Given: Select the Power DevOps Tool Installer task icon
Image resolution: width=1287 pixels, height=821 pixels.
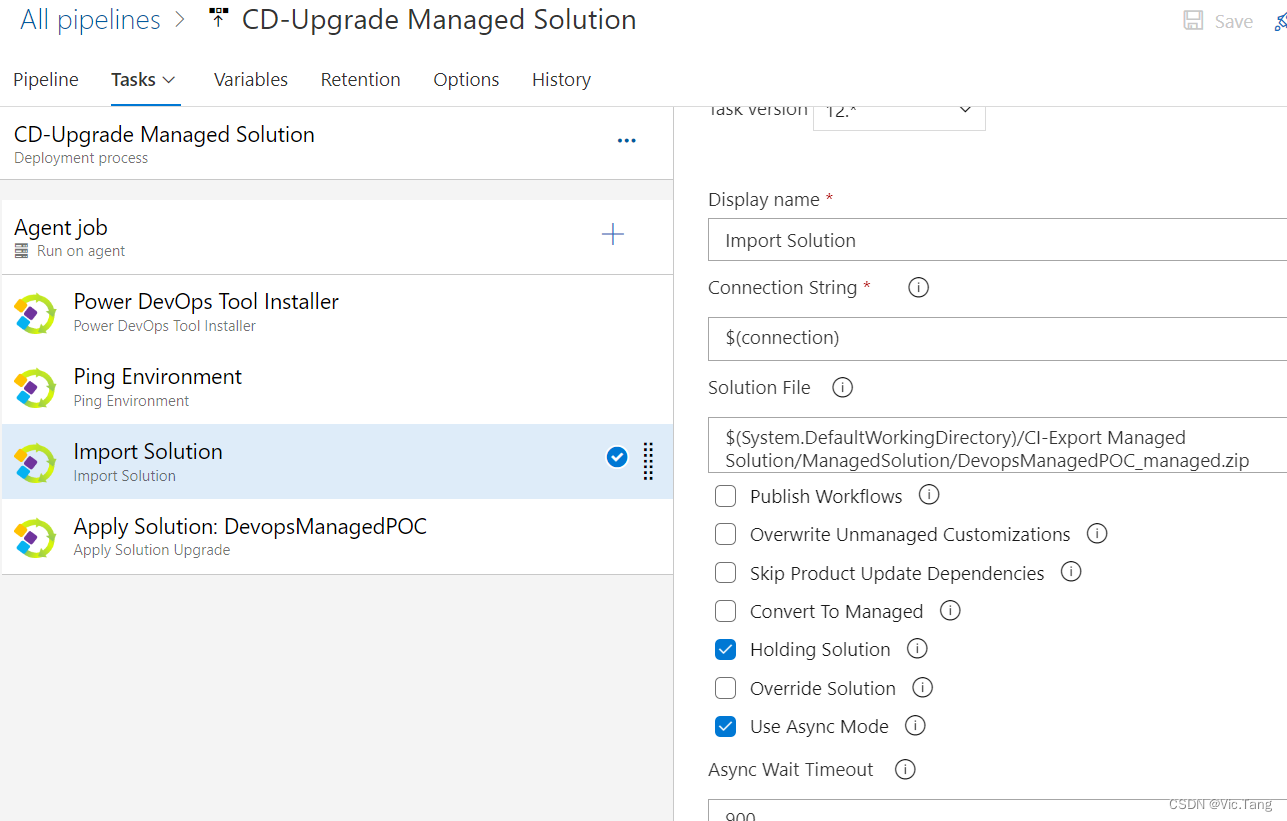Looking at the screenshot, I should 35,313.
